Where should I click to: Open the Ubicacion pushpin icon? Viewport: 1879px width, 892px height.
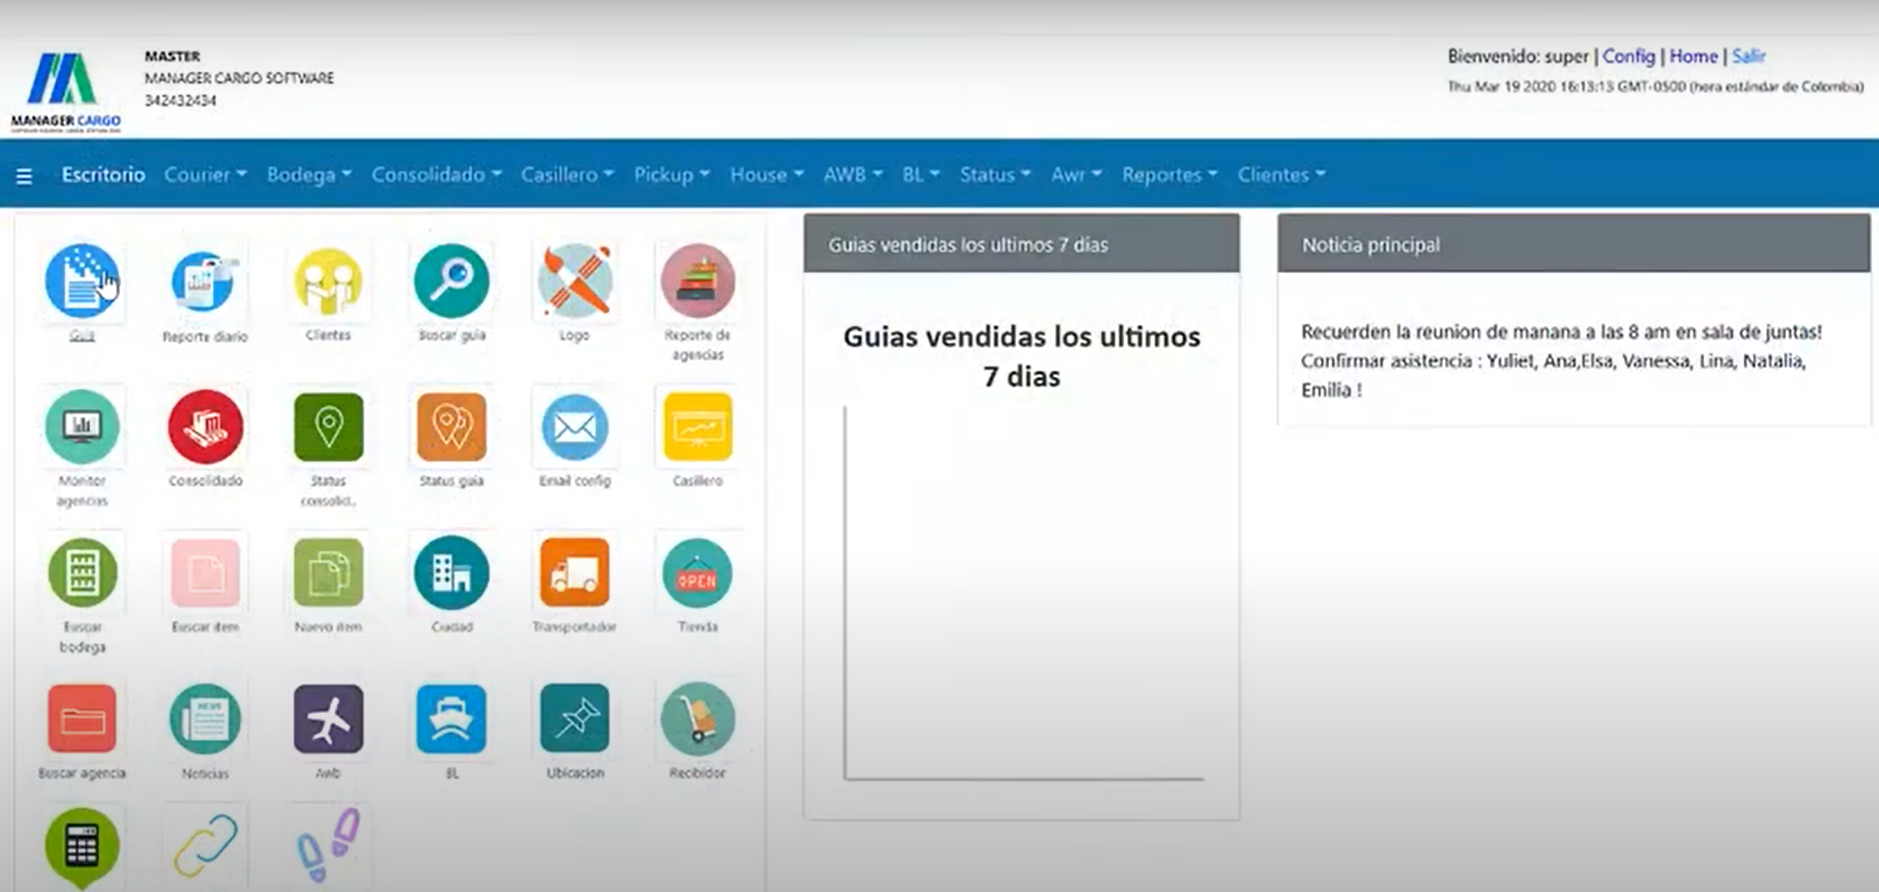coord(574,719)
